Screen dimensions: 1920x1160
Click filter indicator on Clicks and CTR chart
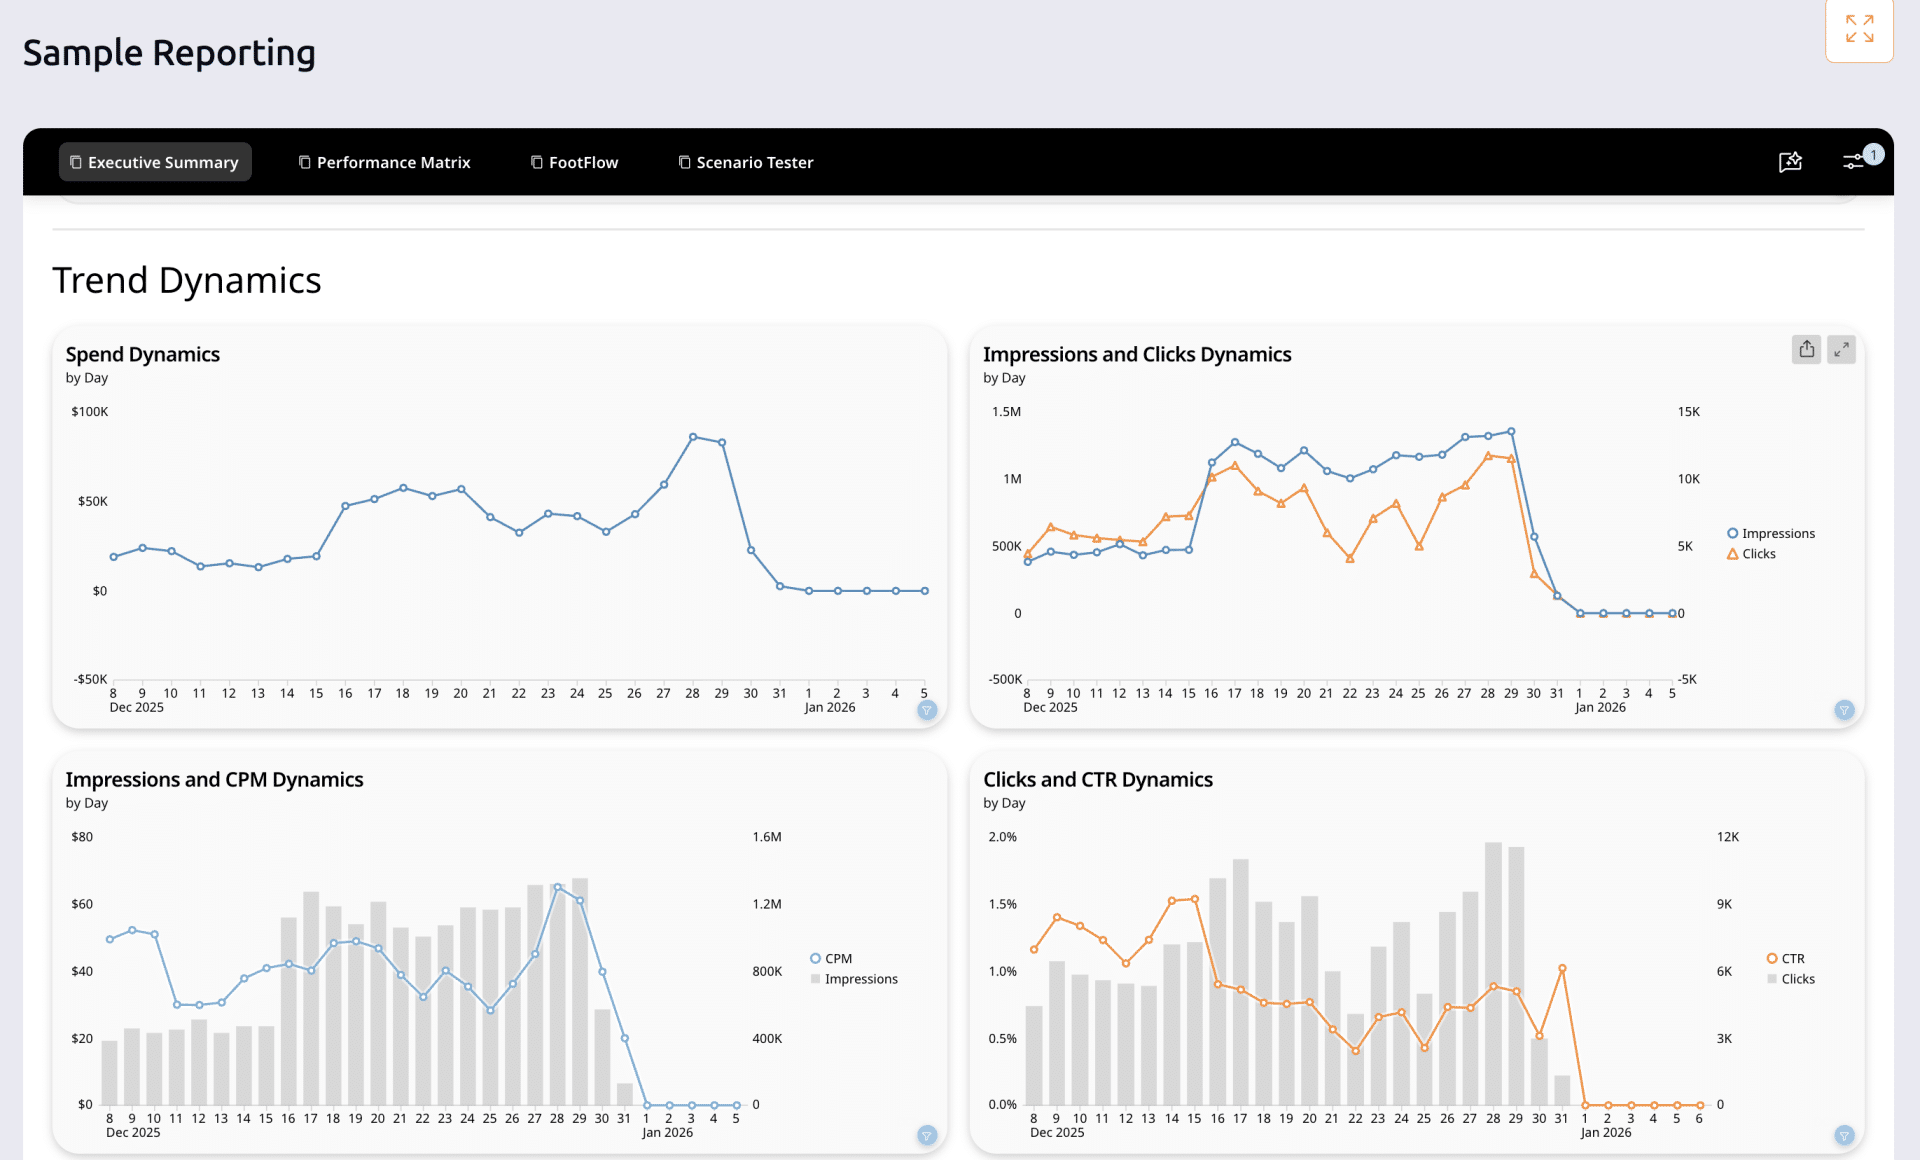tap(1844, 1135)
